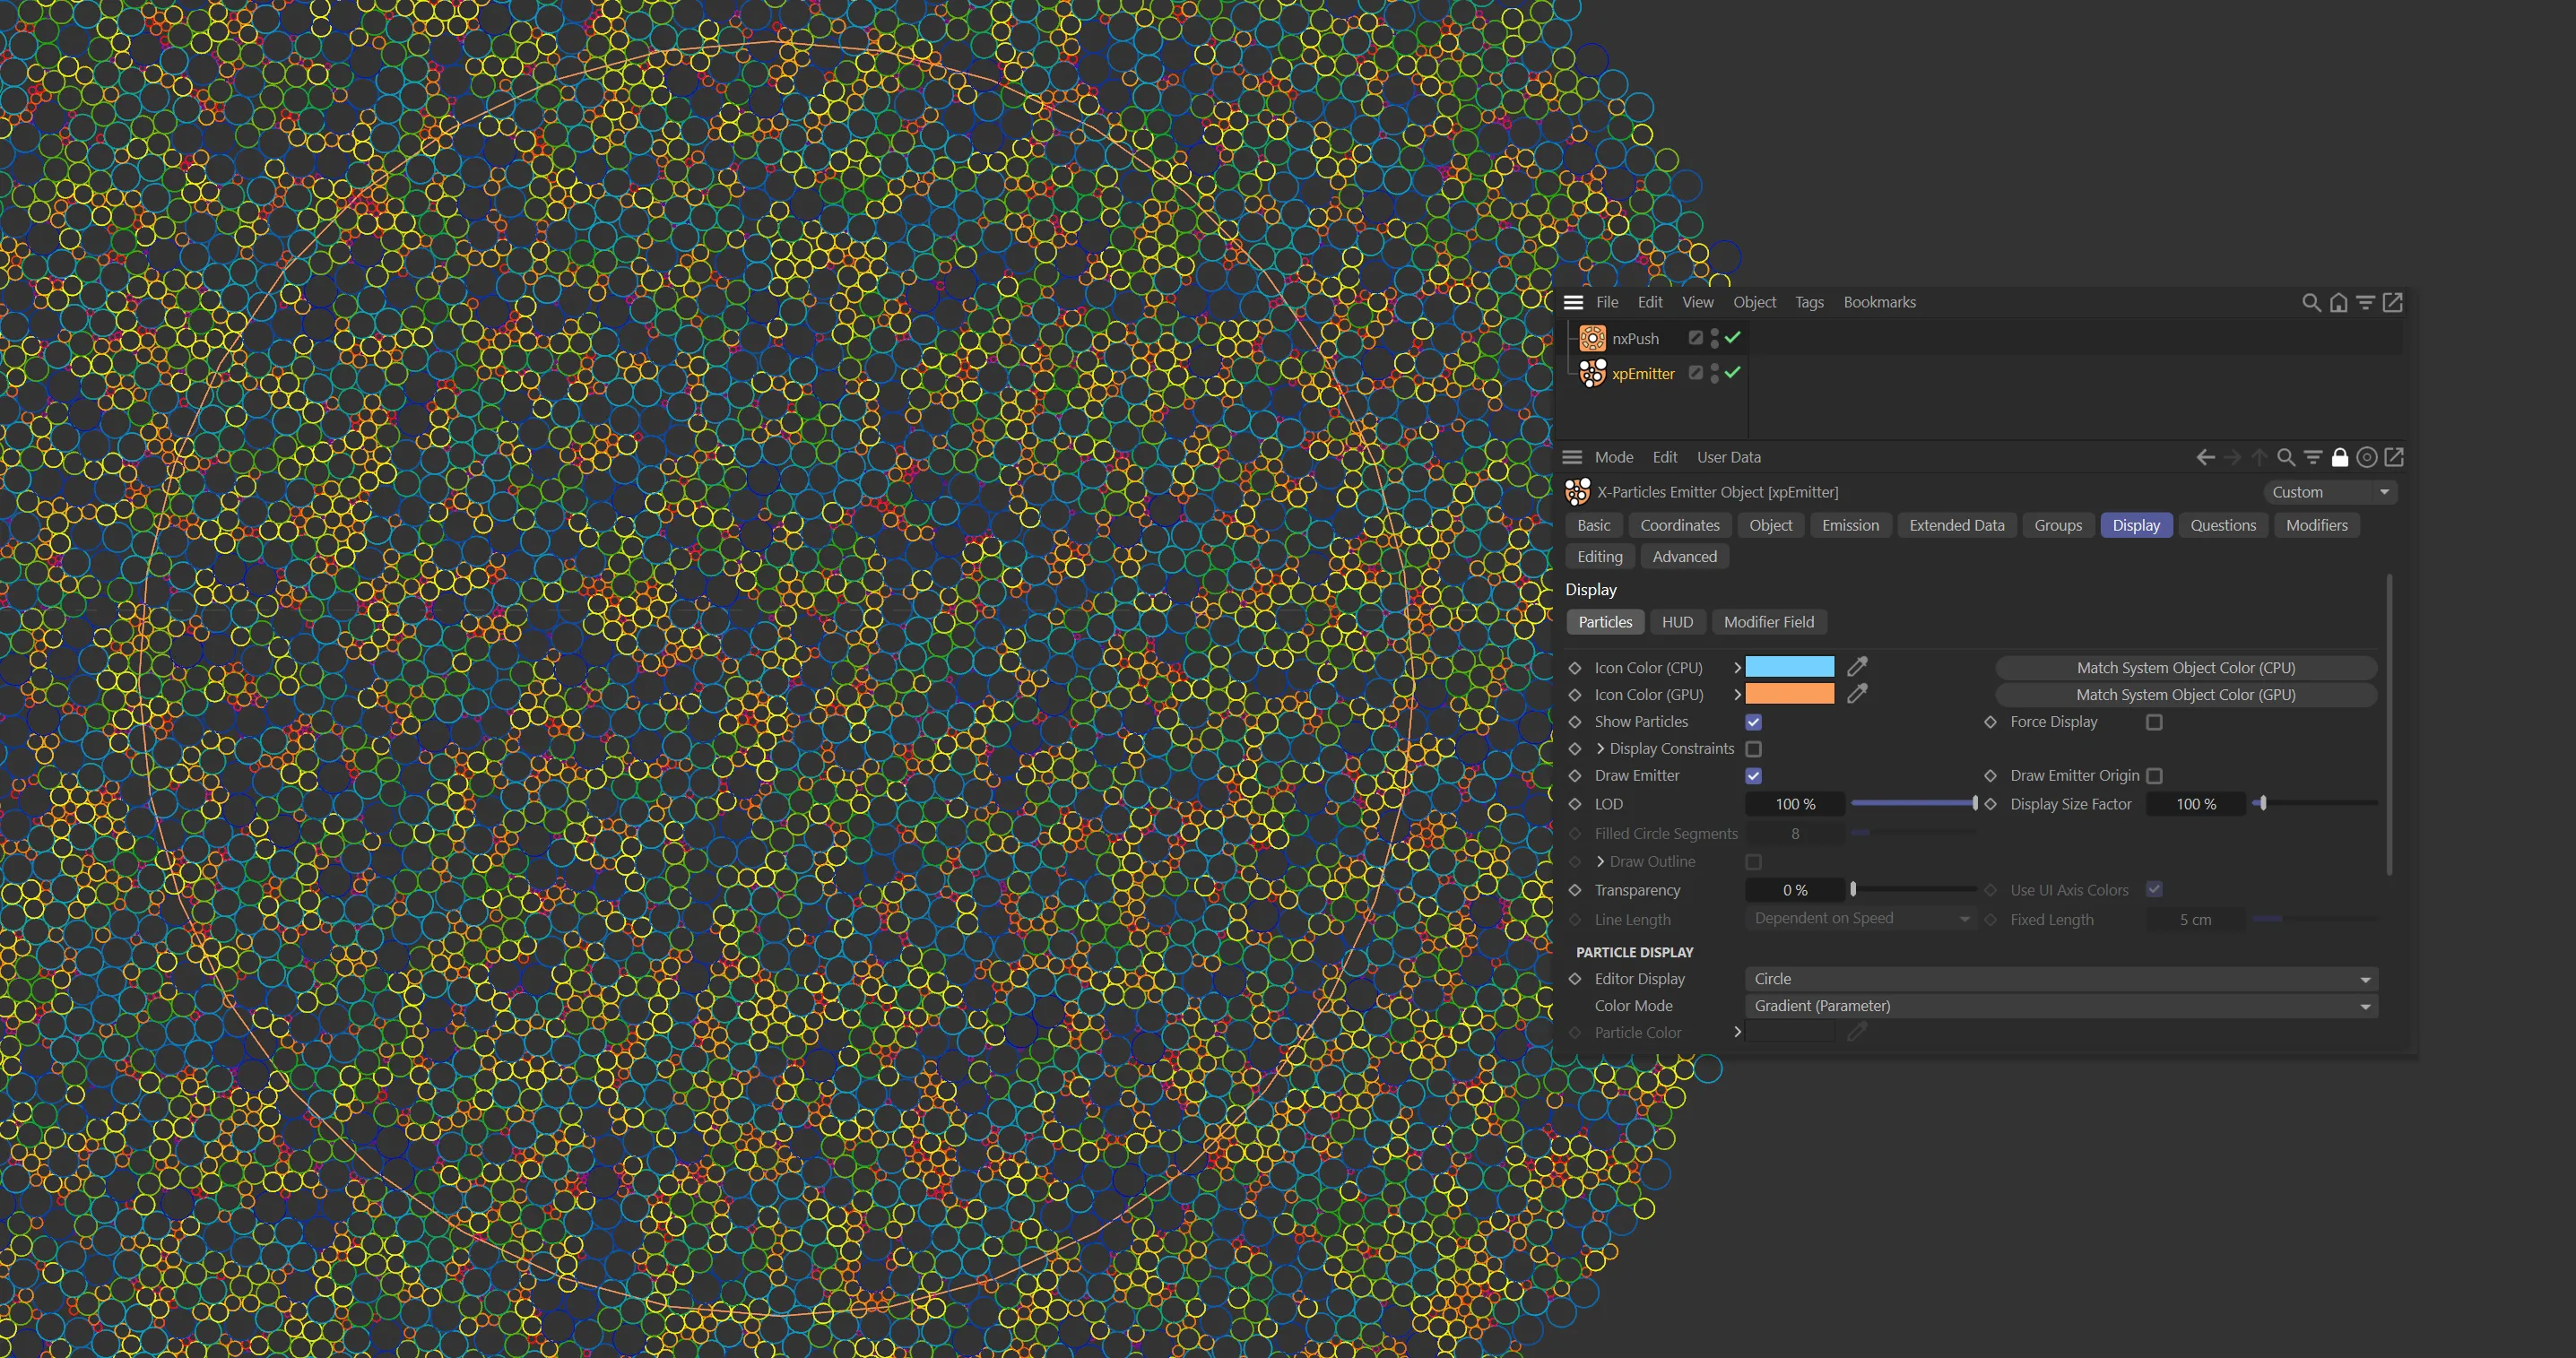Viewport: 2576px width, 1358px height.
Task: Enable the Force Display checkbox
Action: click(2154, 722)
